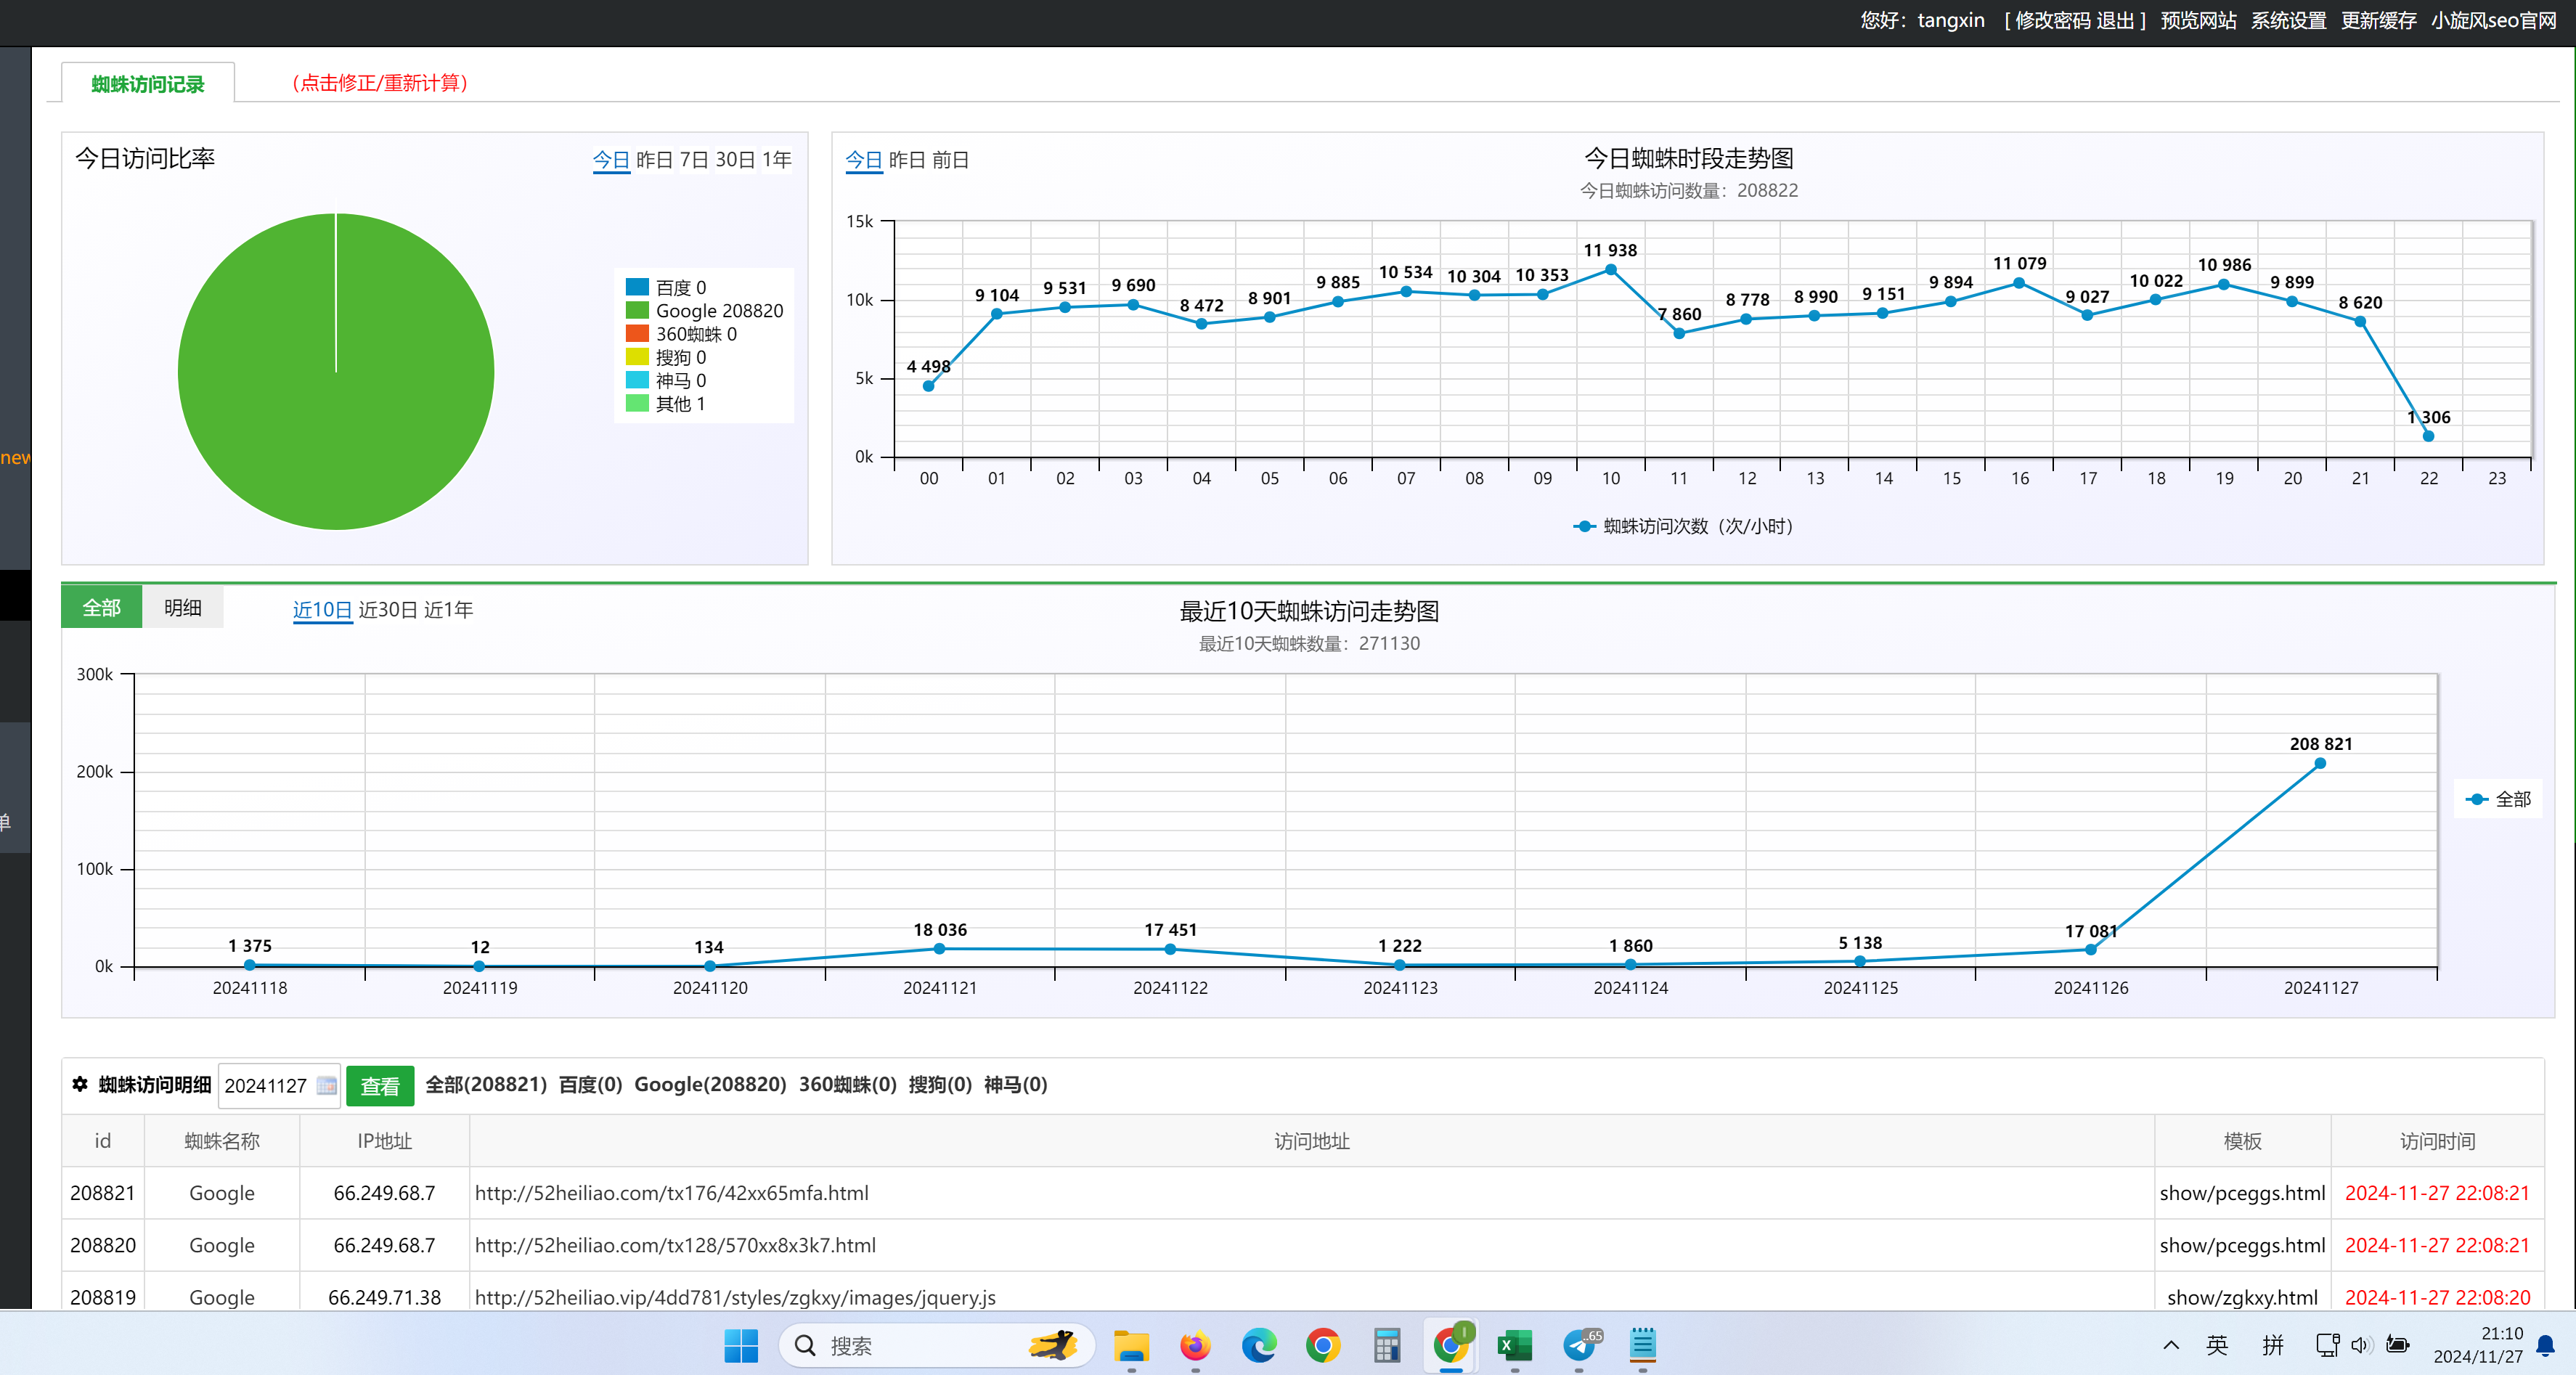The image size is (2576, 1375).
Task: Switch to the 明细 tab
Action: point(182,607)
